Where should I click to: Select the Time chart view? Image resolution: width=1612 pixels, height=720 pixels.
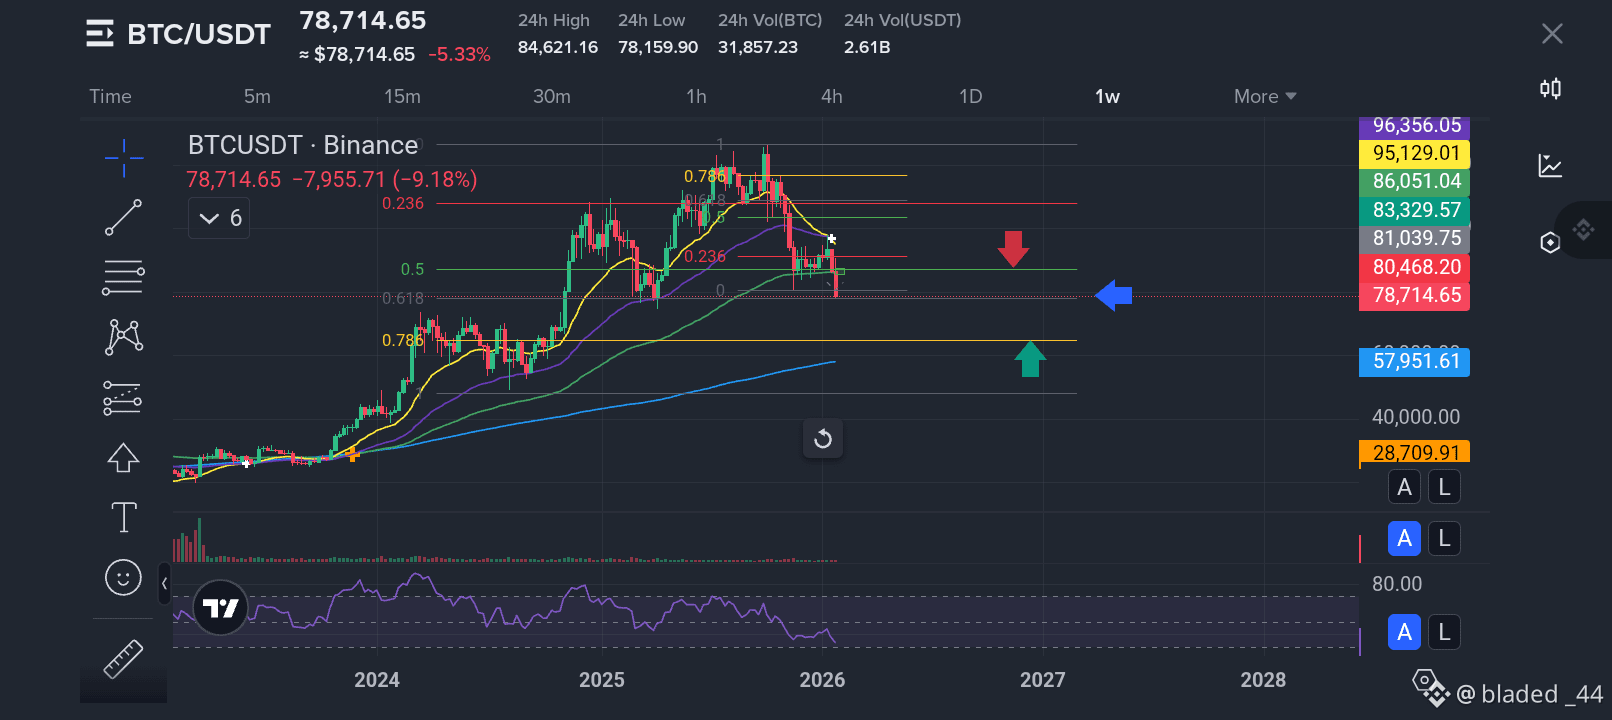coord(110,96)
